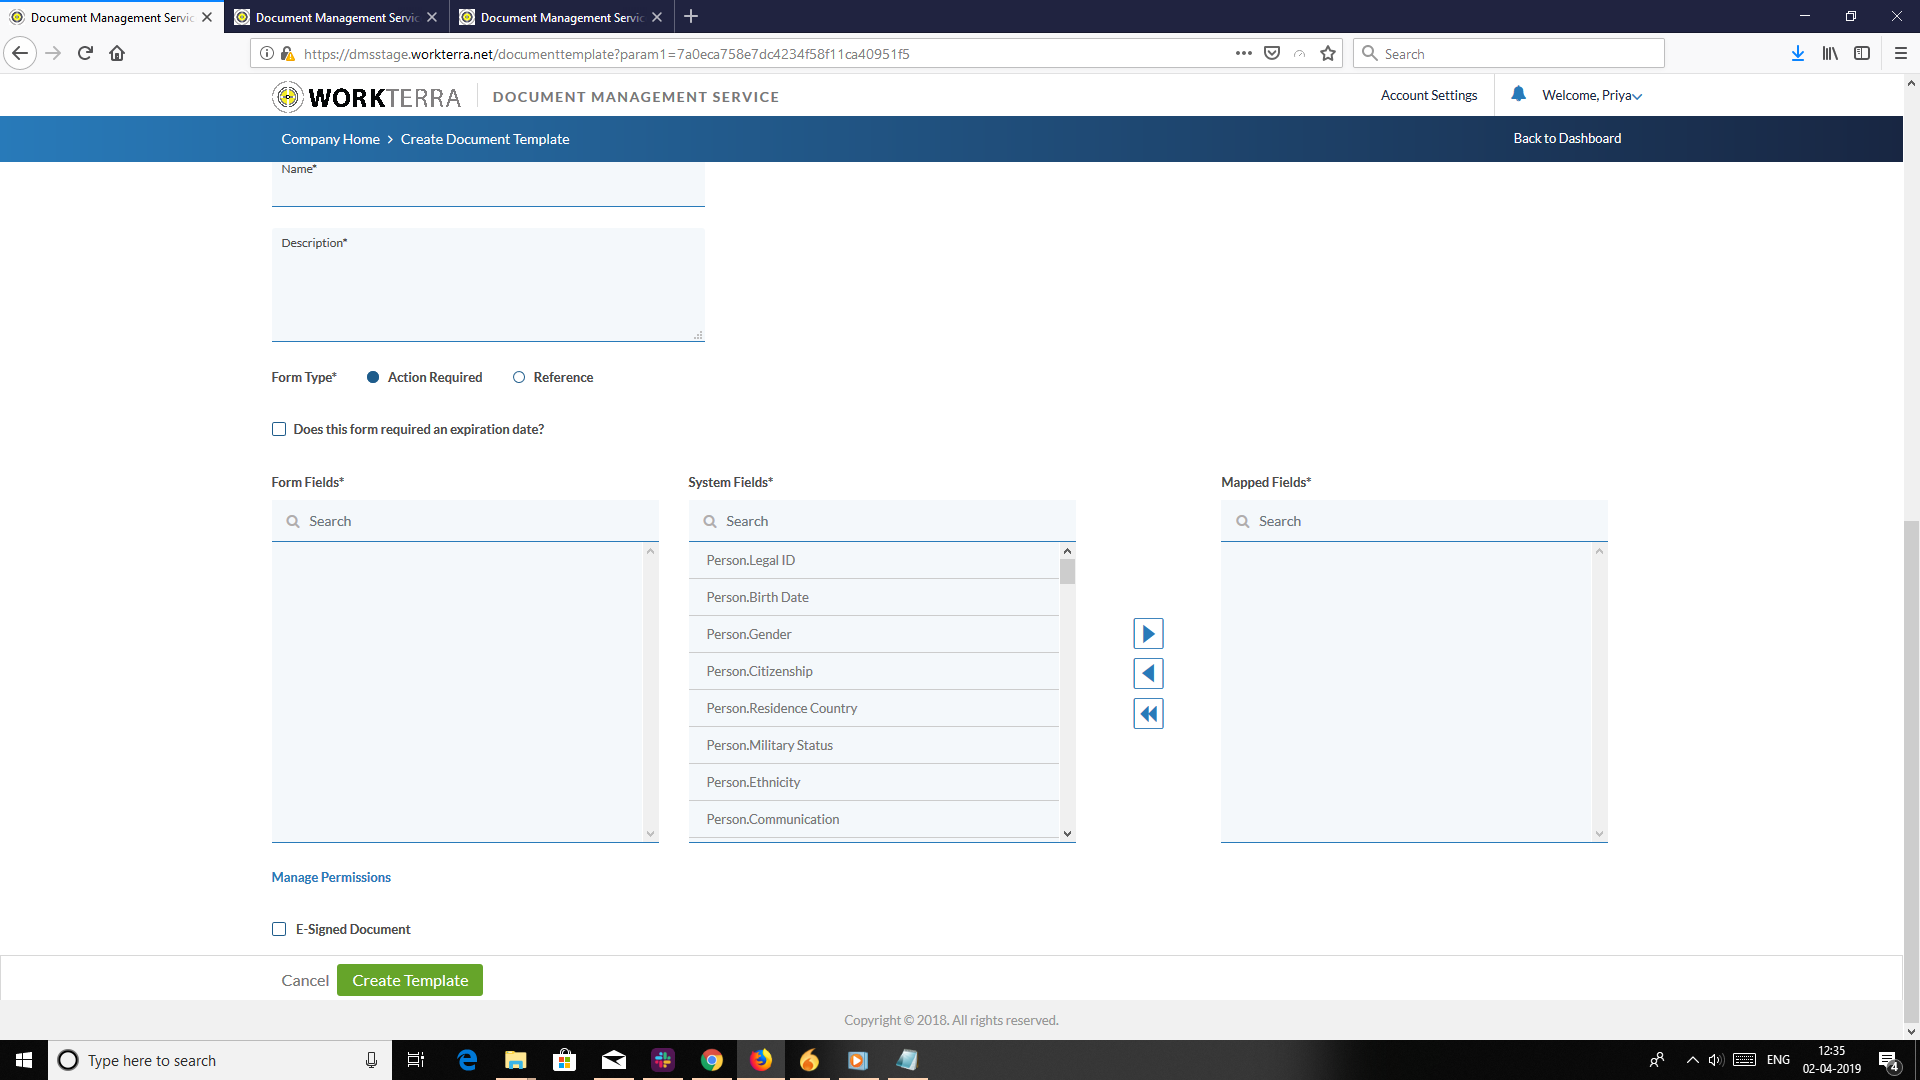Select the Reference form type
This screenshot has height=1080, width=1920.
[519, 377]
